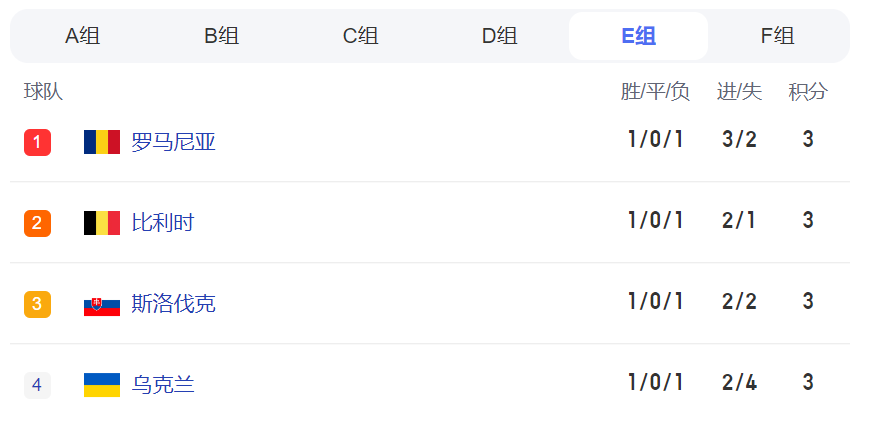Open the 斯洛伐克 team link
873x423 pixels.
click(173, 304)
